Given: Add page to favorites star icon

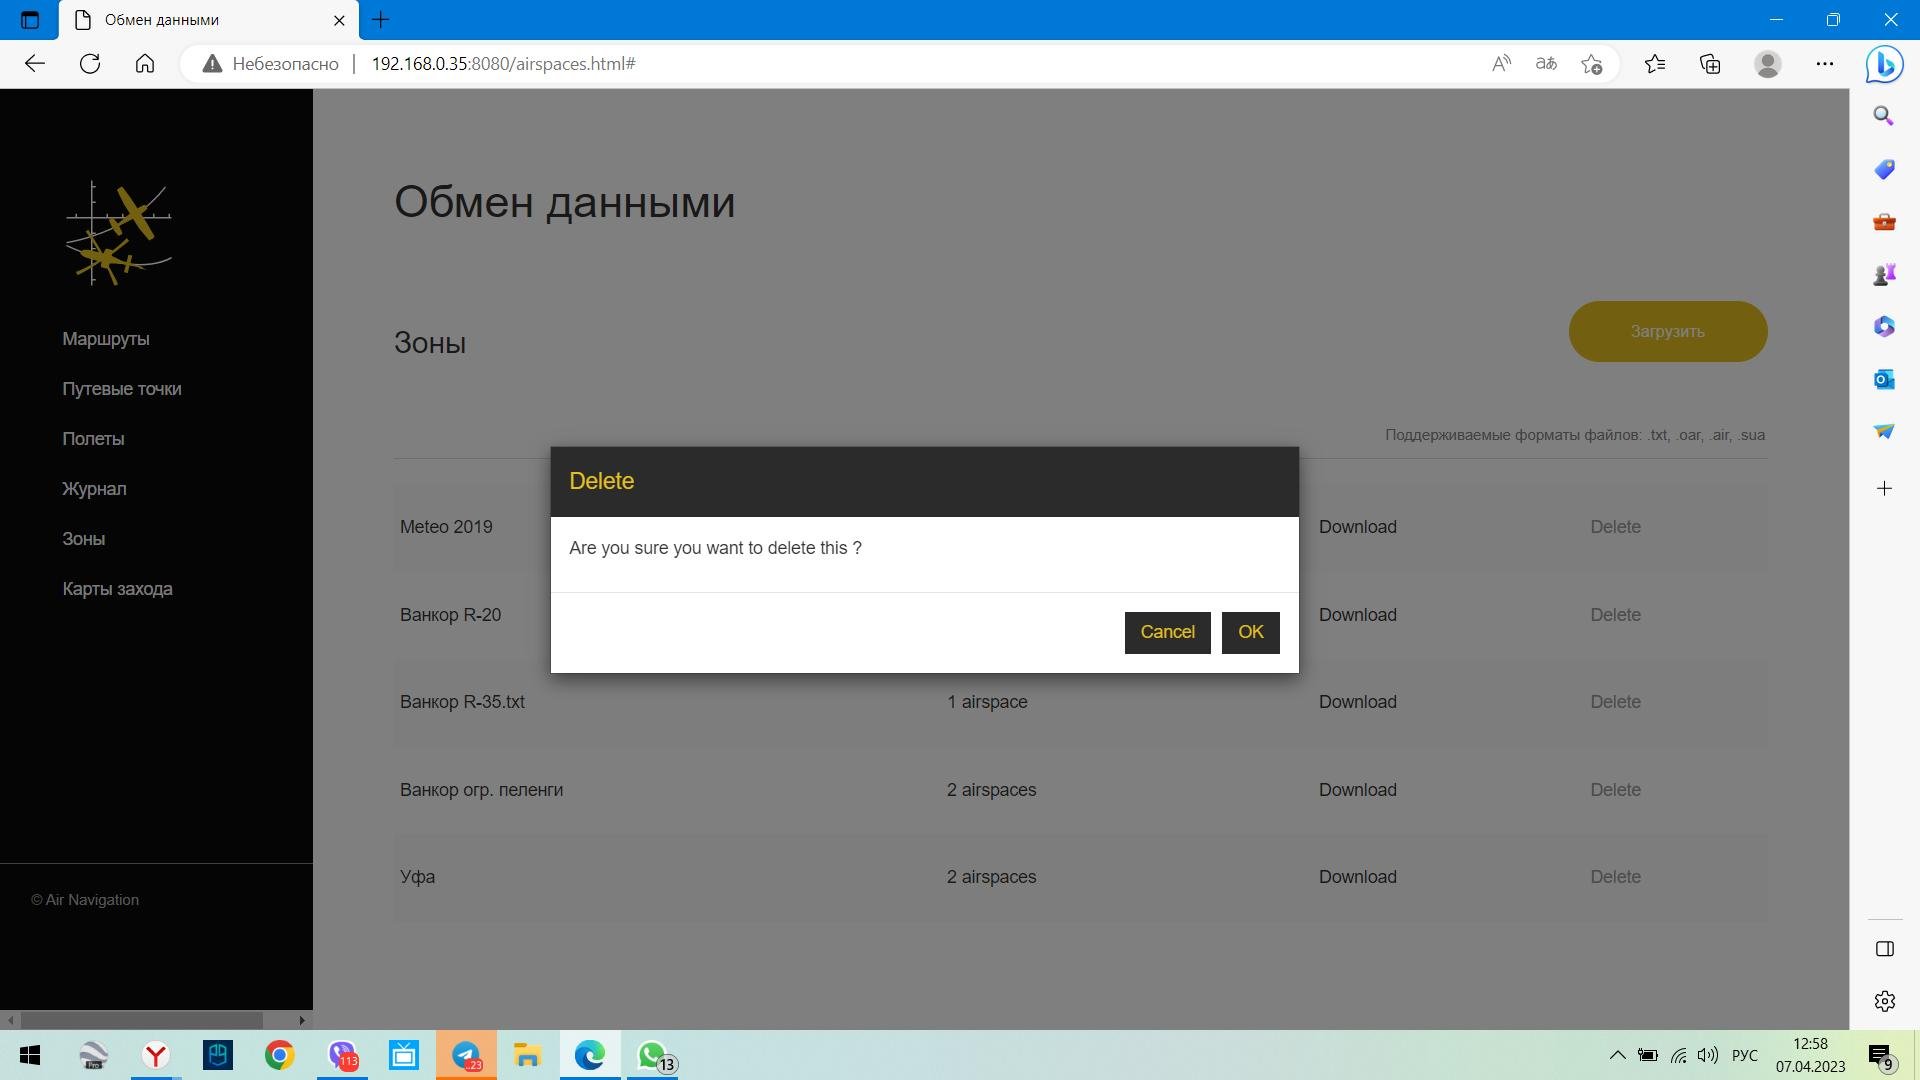Looking at the screenshot, I should [1592, 64].
